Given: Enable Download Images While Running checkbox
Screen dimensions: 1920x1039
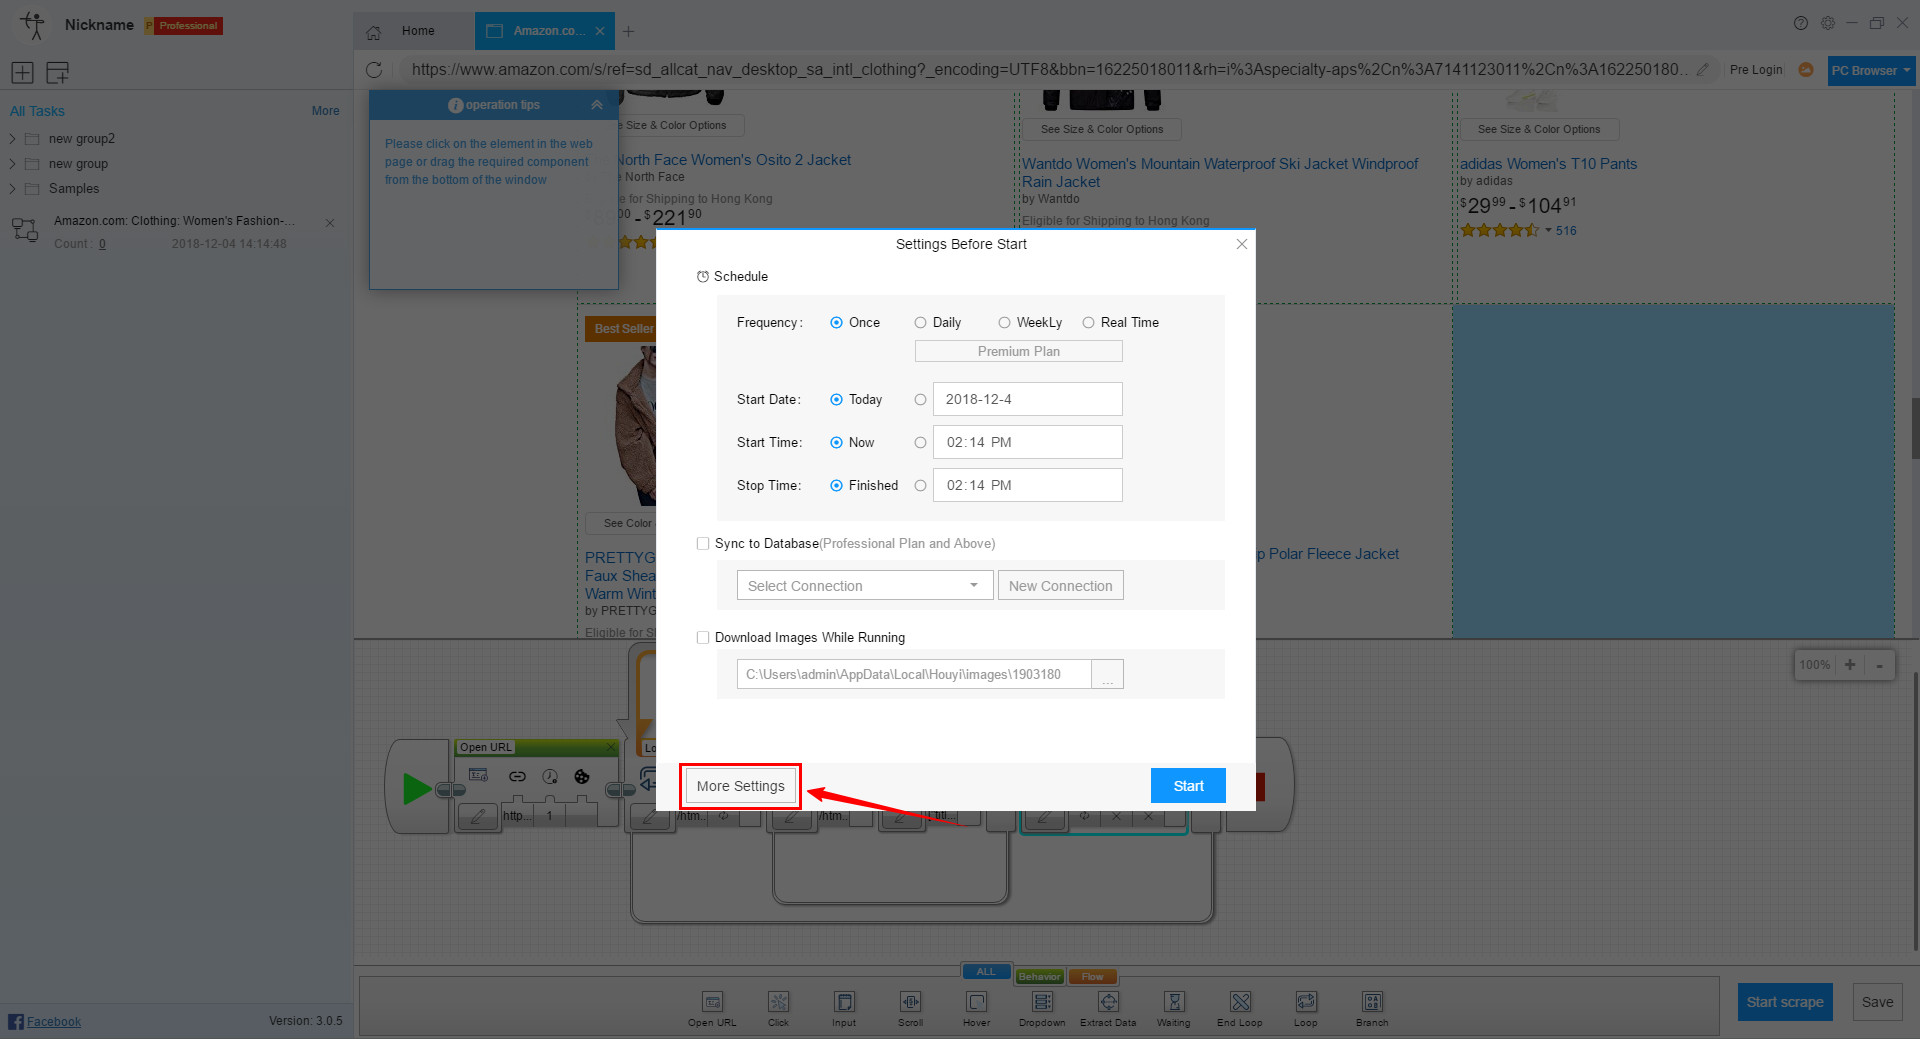Looking at the screenshot, I should pyautogui.click(x=703, y=638).
